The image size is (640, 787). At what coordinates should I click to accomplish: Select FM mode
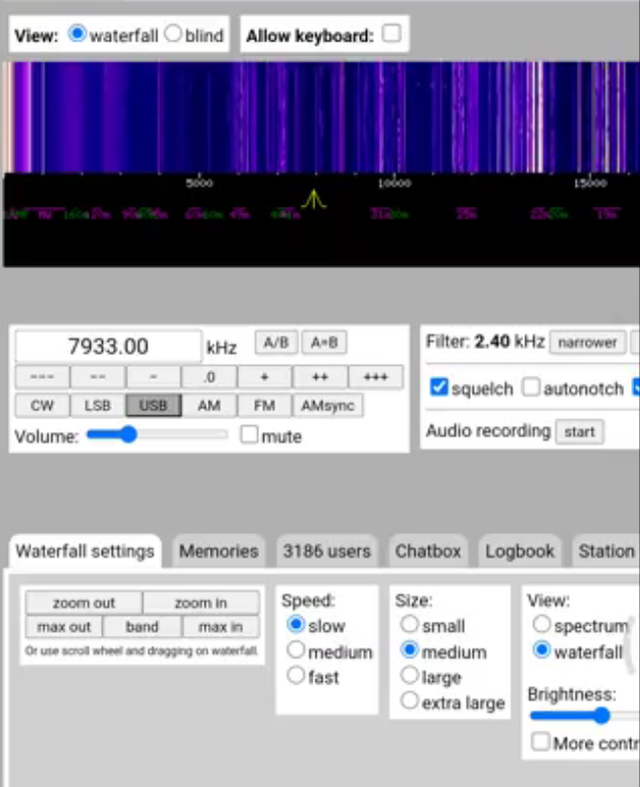265,406
